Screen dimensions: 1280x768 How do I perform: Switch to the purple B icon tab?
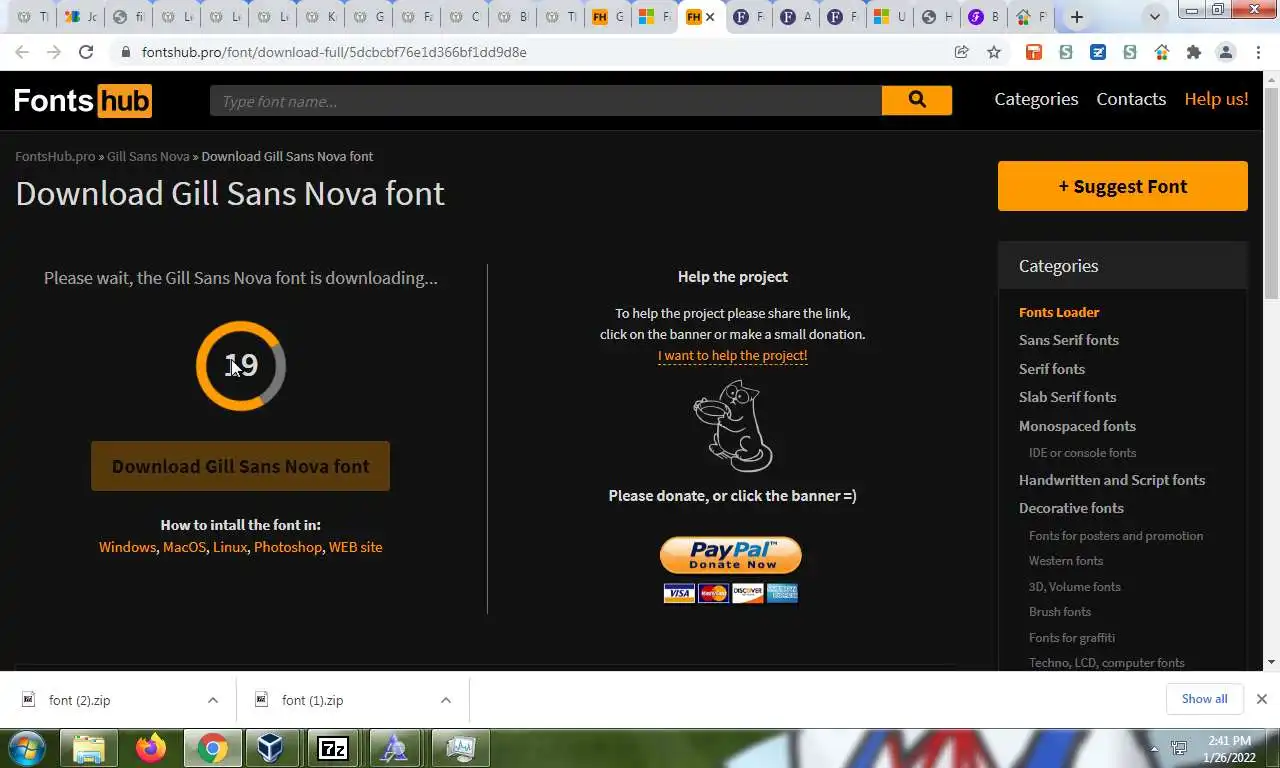click(984, 17)
